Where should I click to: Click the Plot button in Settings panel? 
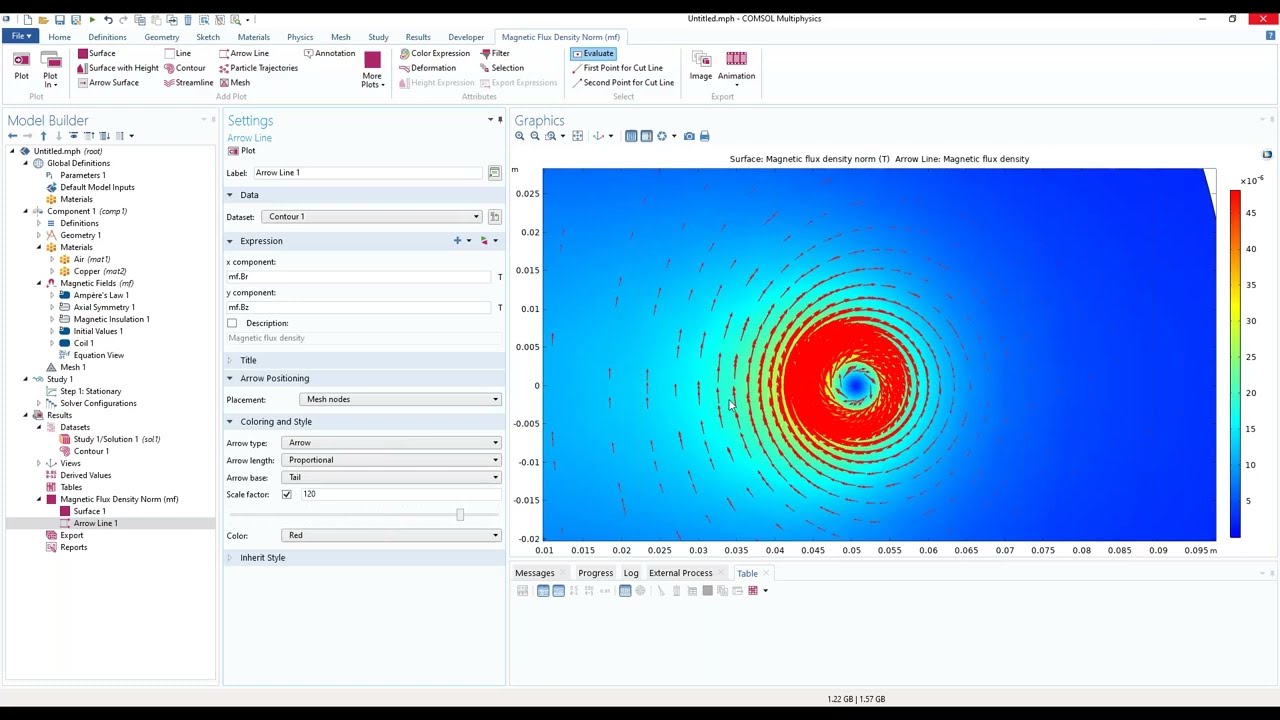242,151
